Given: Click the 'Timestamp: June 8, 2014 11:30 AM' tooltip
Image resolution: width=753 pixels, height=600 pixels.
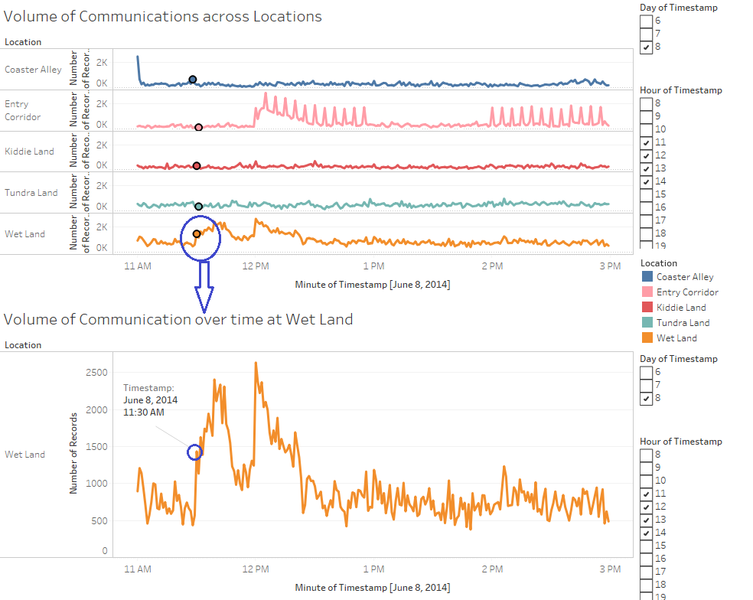Looking at the screenshot, I should tap(150, 400).
